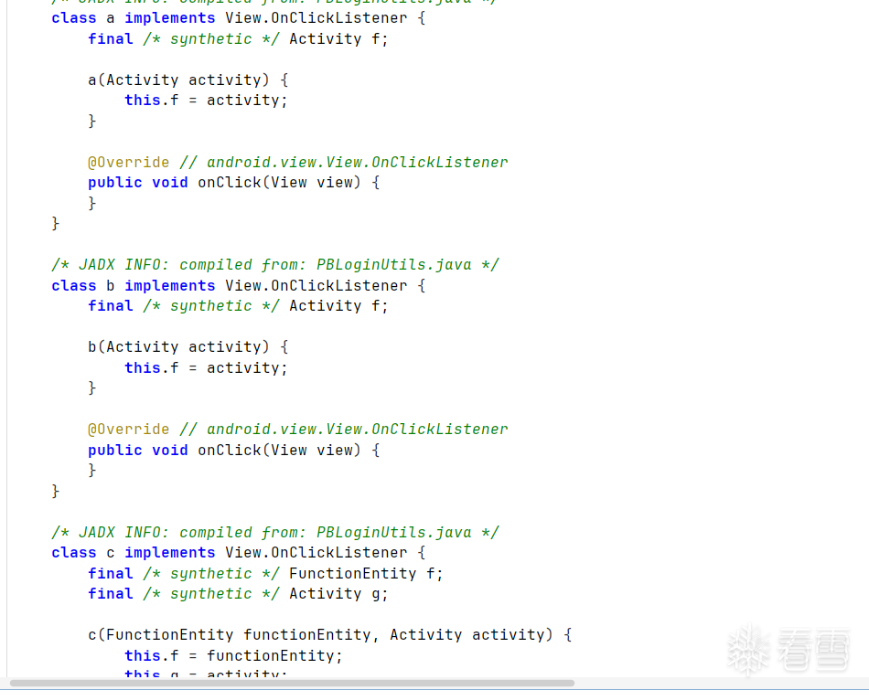This screenshot has height=699, width=869.
Task: Click the line "class b implements View.OnClickListener {"
Action: click(x=238, y=286)
